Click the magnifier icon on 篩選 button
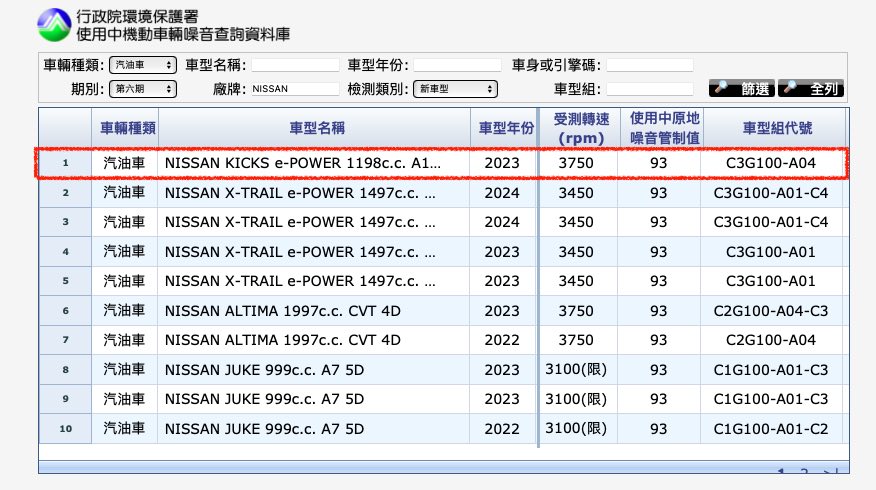This screenshot has height=490, width=876. pyautogui.click(x=721, y=87)
